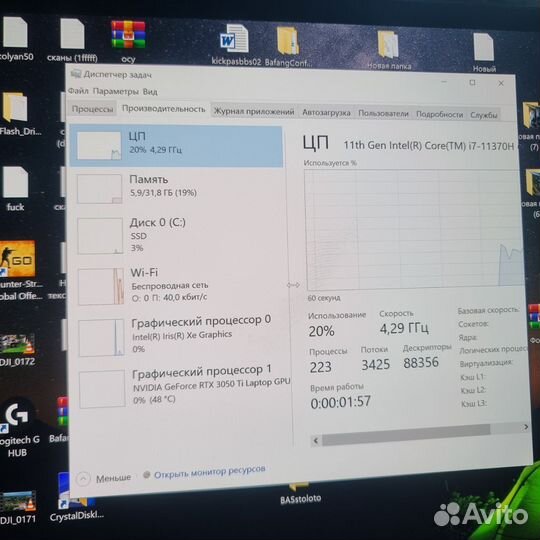Screen dimensions: 540x540
Task: Click the Виртуализация label
Action: coord(486,363)
